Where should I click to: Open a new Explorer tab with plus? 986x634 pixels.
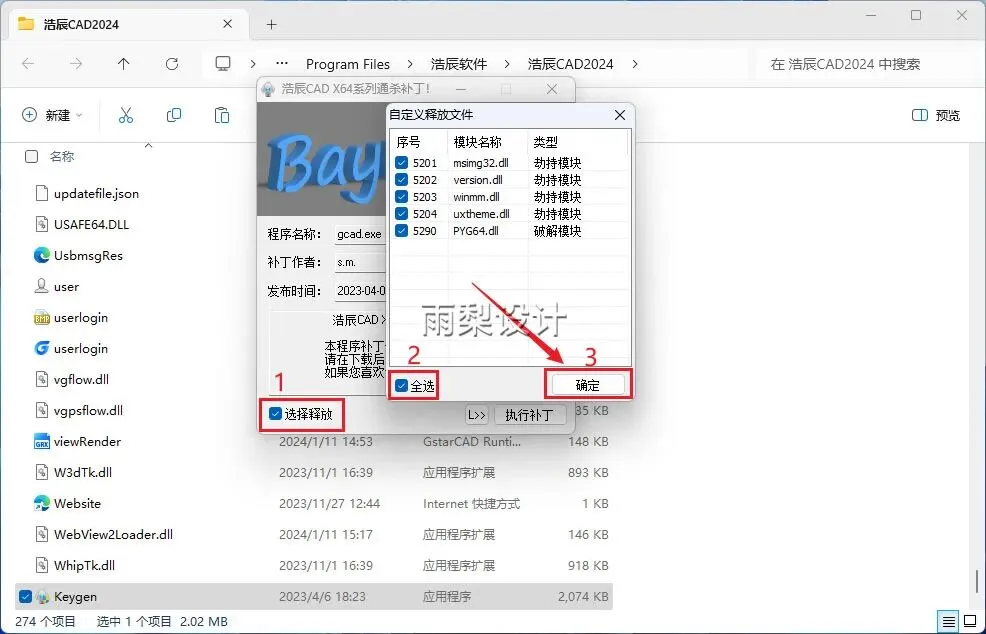coord(271,25)
